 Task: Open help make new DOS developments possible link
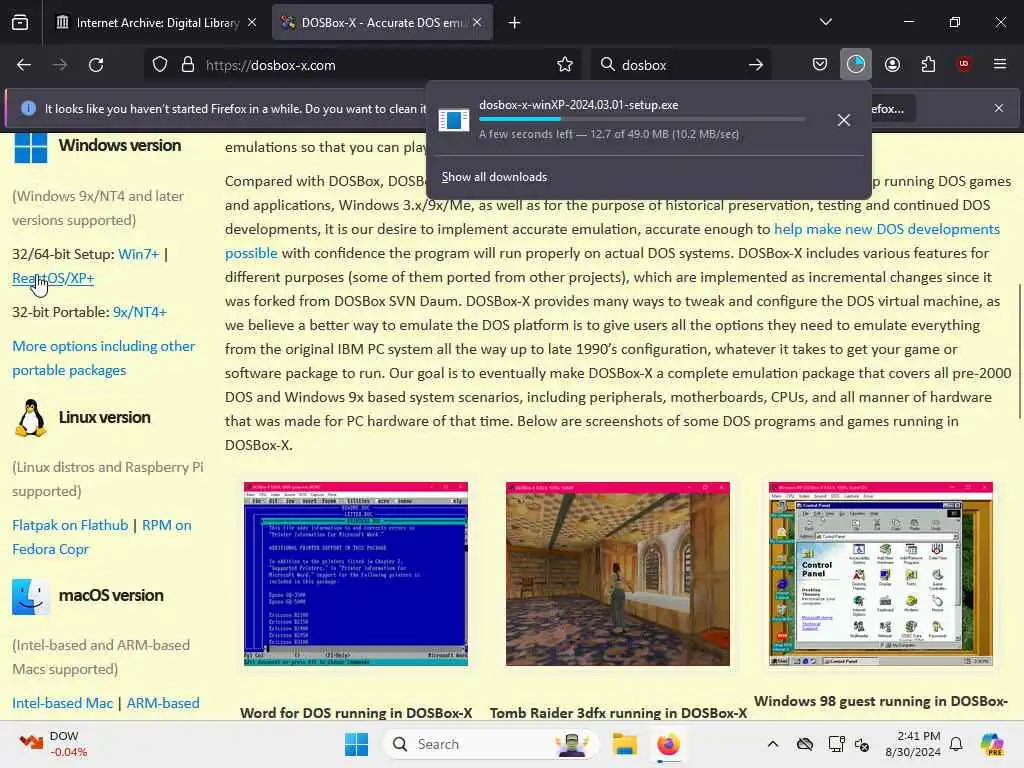click(x=886, y=229)
